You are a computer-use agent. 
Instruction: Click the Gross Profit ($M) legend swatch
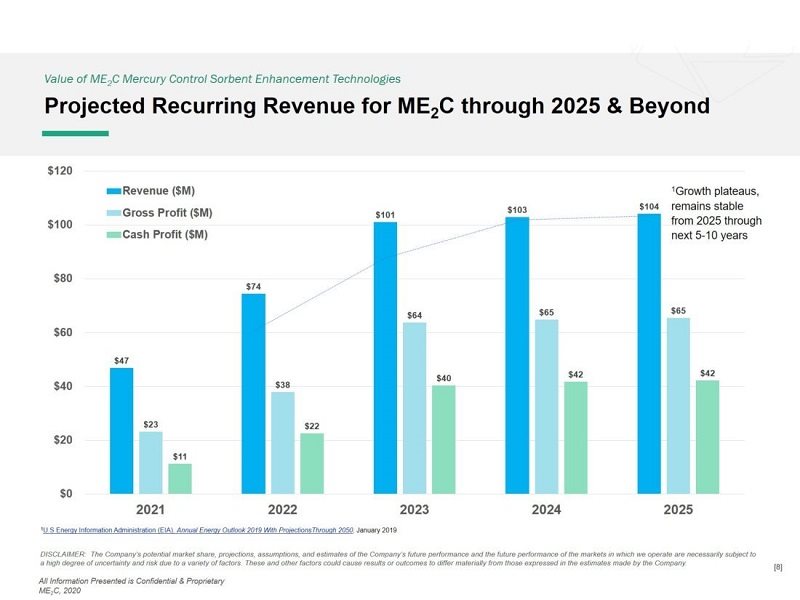pos(114,213)
